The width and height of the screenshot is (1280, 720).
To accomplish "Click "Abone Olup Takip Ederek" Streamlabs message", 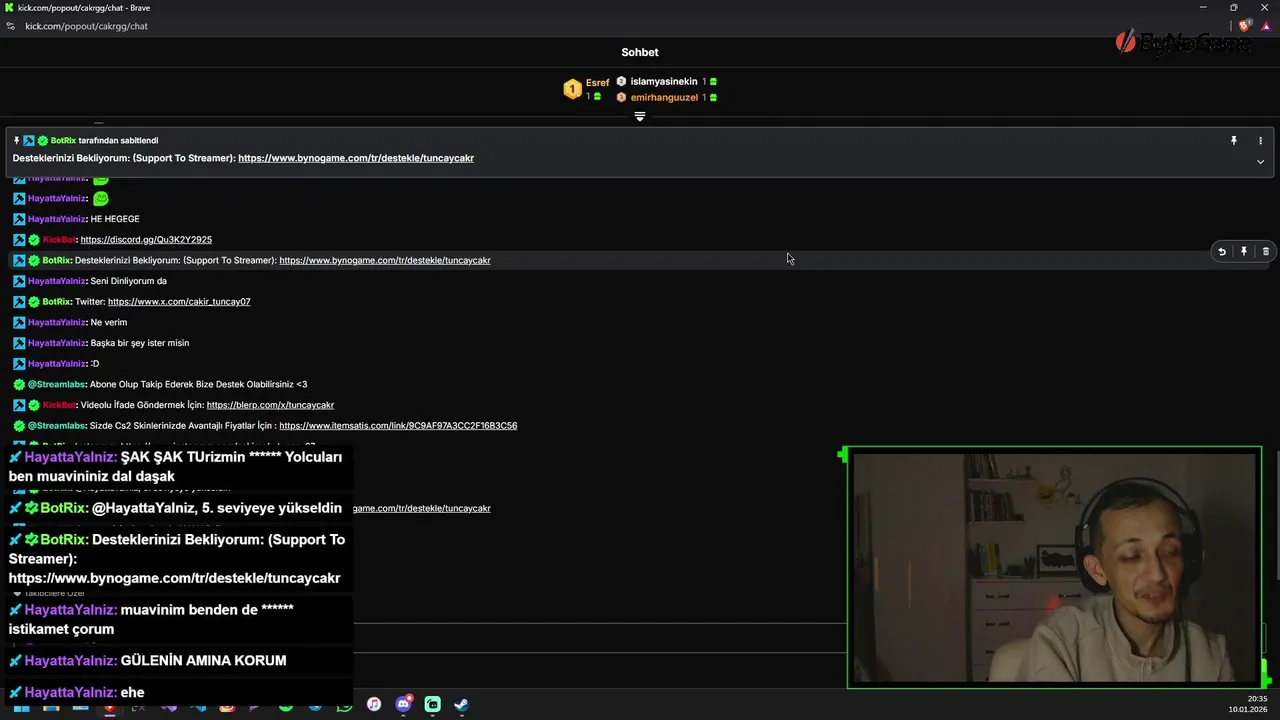I will (x=199, y=385).
